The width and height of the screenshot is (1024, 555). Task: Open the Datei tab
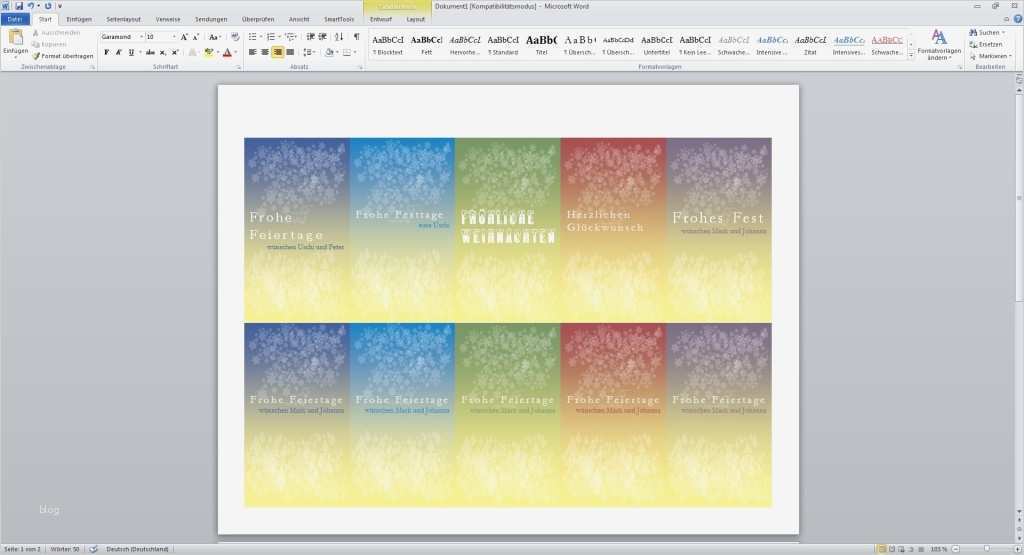point(15,20)
